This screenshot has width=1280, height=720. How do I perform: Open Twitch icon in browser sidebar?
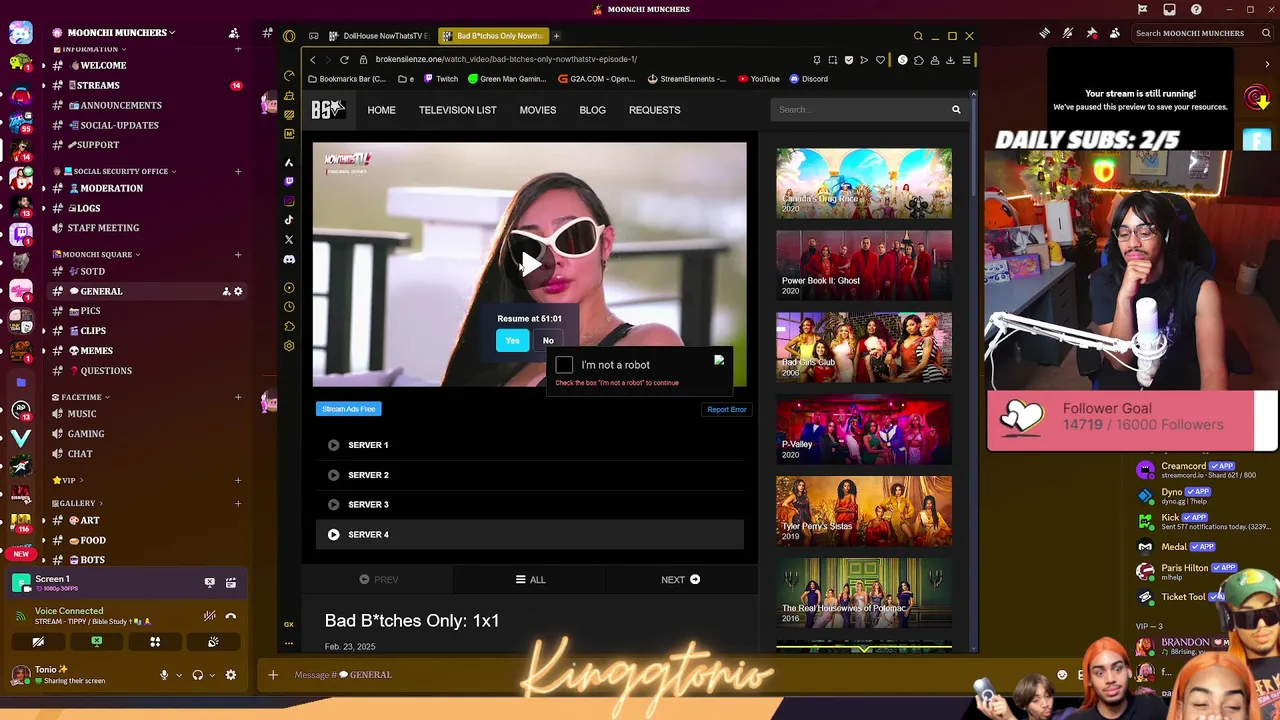[x=289, y=181]
